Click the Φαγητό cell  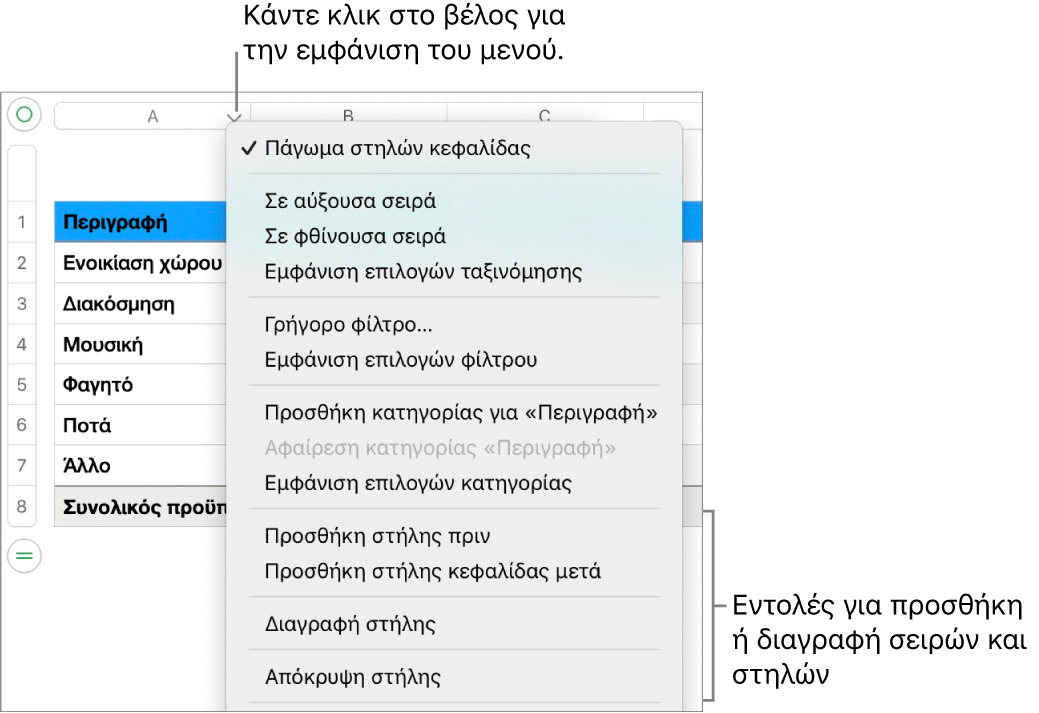140,385
